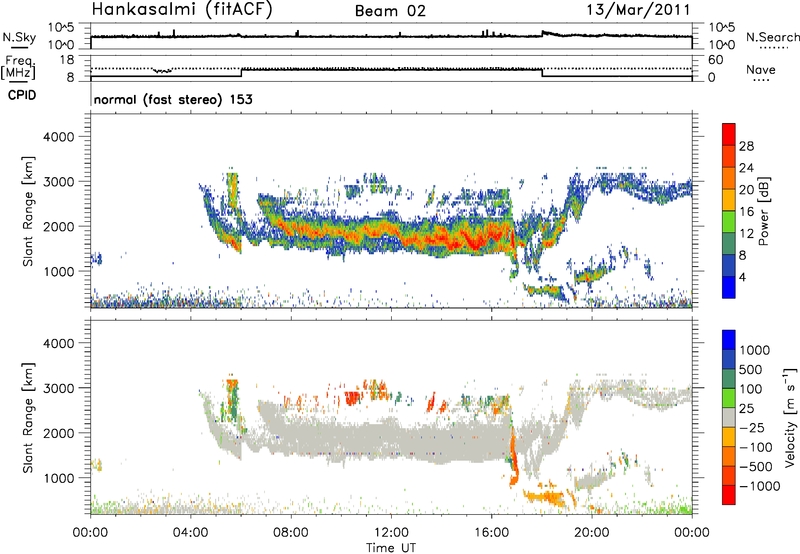This screenshot has height=554, width=800.
Task: Click the "Time UT" axis title
Action: coord(391,548)
